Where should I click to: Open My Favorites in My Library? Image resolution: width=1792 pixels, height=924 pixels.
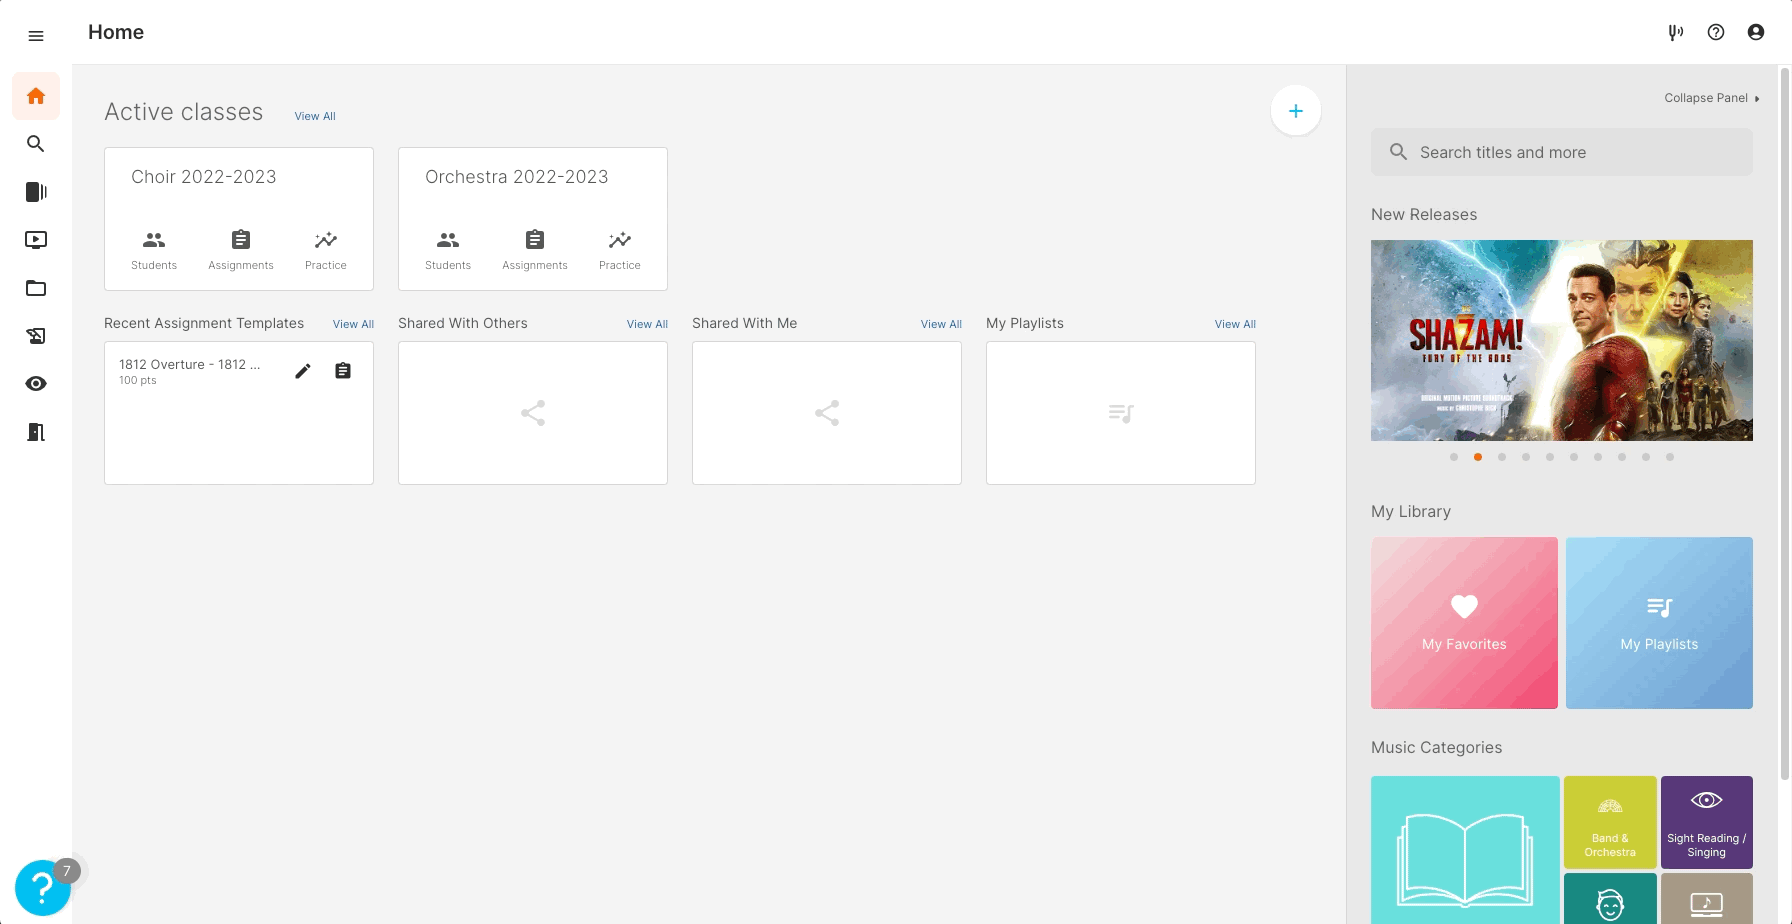(x=1464, y=622)
